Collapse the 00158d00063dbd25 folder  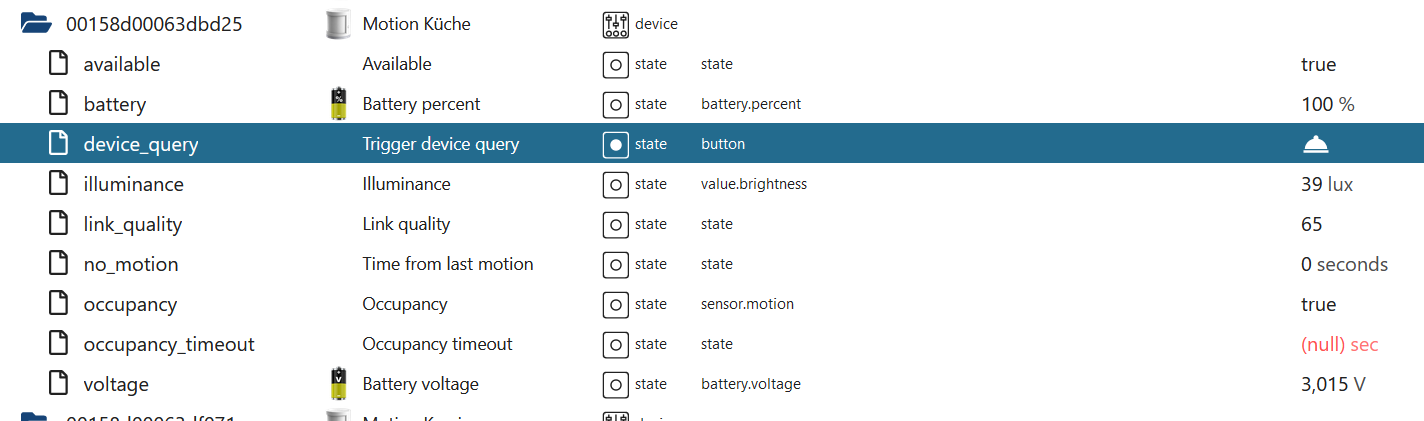click(37, 24)
